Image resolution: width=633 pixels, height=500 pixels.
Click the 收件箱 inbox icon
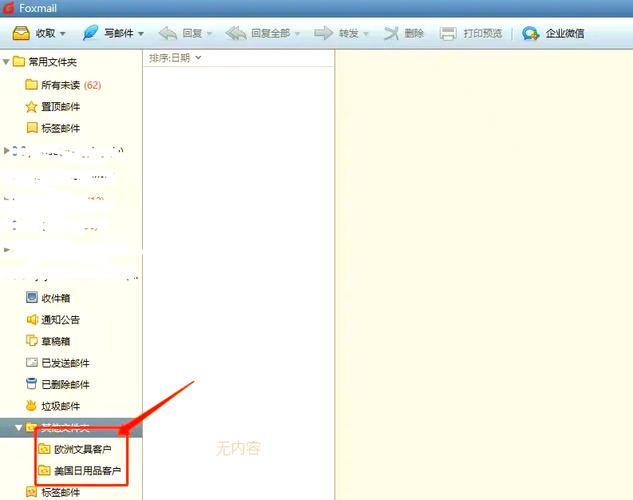31,297
